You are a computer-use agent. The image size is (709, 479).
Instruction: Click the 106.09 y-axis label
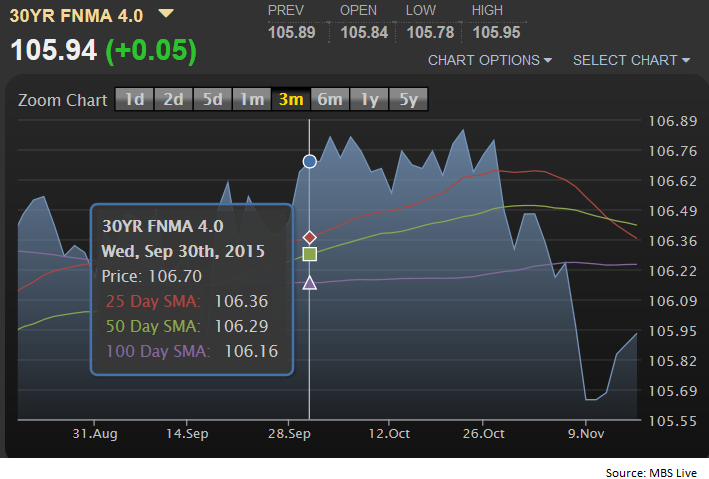(x=673, y=301)
